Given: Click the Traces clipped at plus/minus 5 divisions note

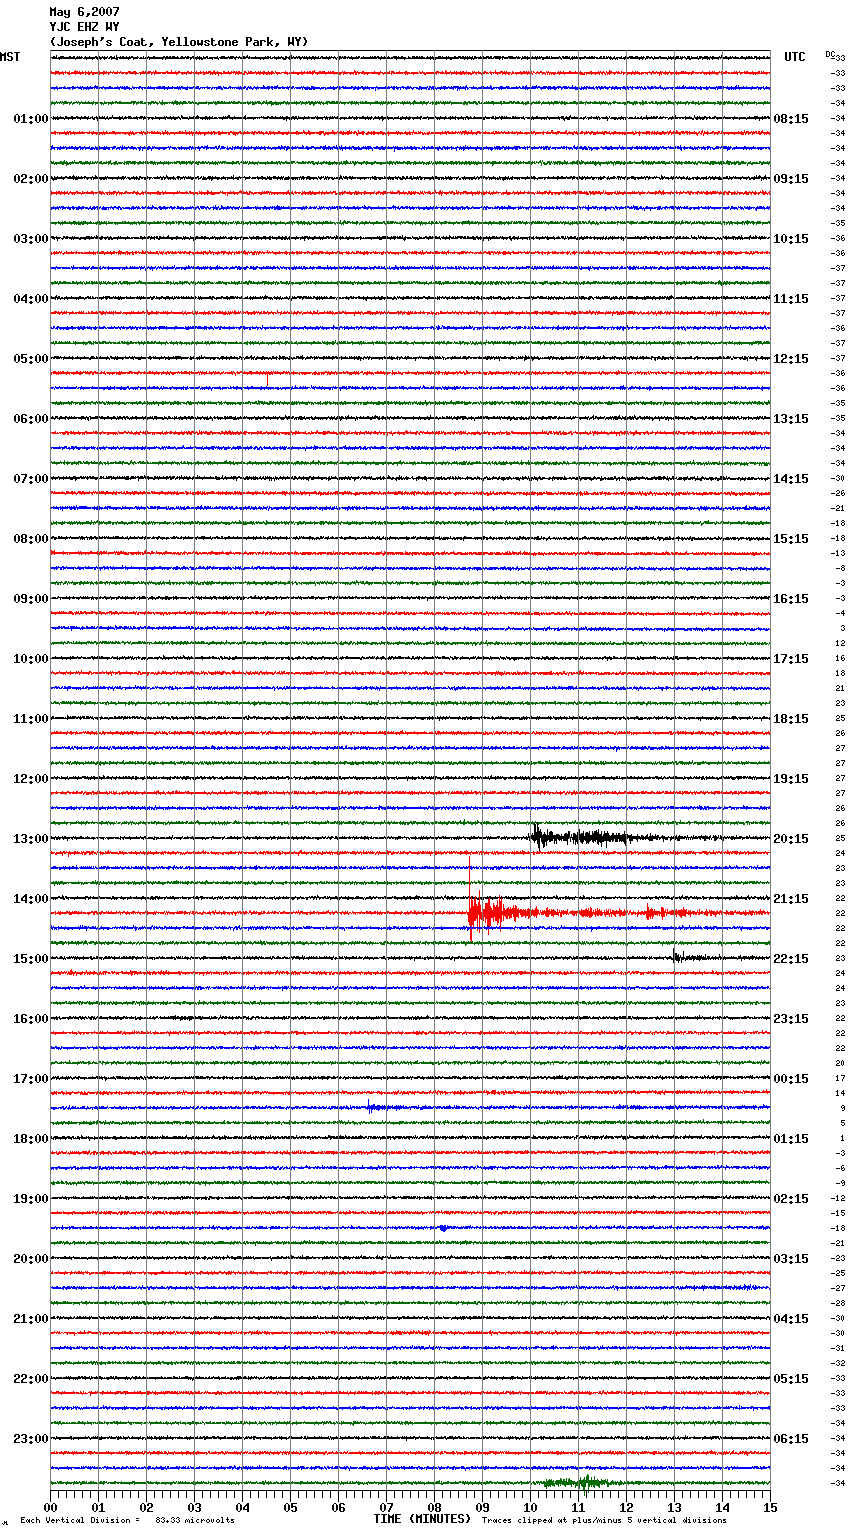Looking at the screenshot, I should pos(605,1520).
